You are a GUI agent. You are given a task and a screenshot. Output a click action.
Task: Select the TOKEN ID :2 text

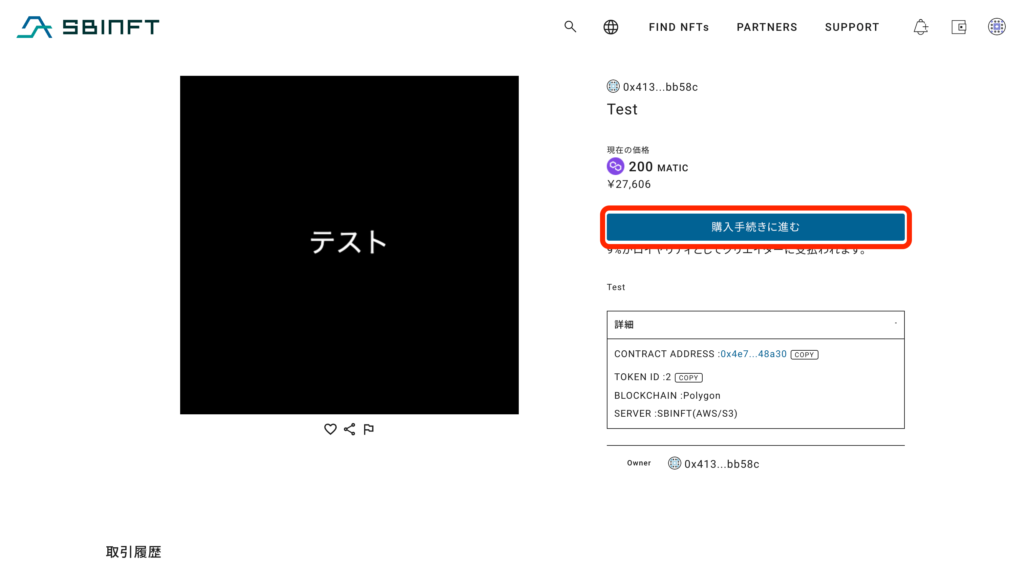643,377
